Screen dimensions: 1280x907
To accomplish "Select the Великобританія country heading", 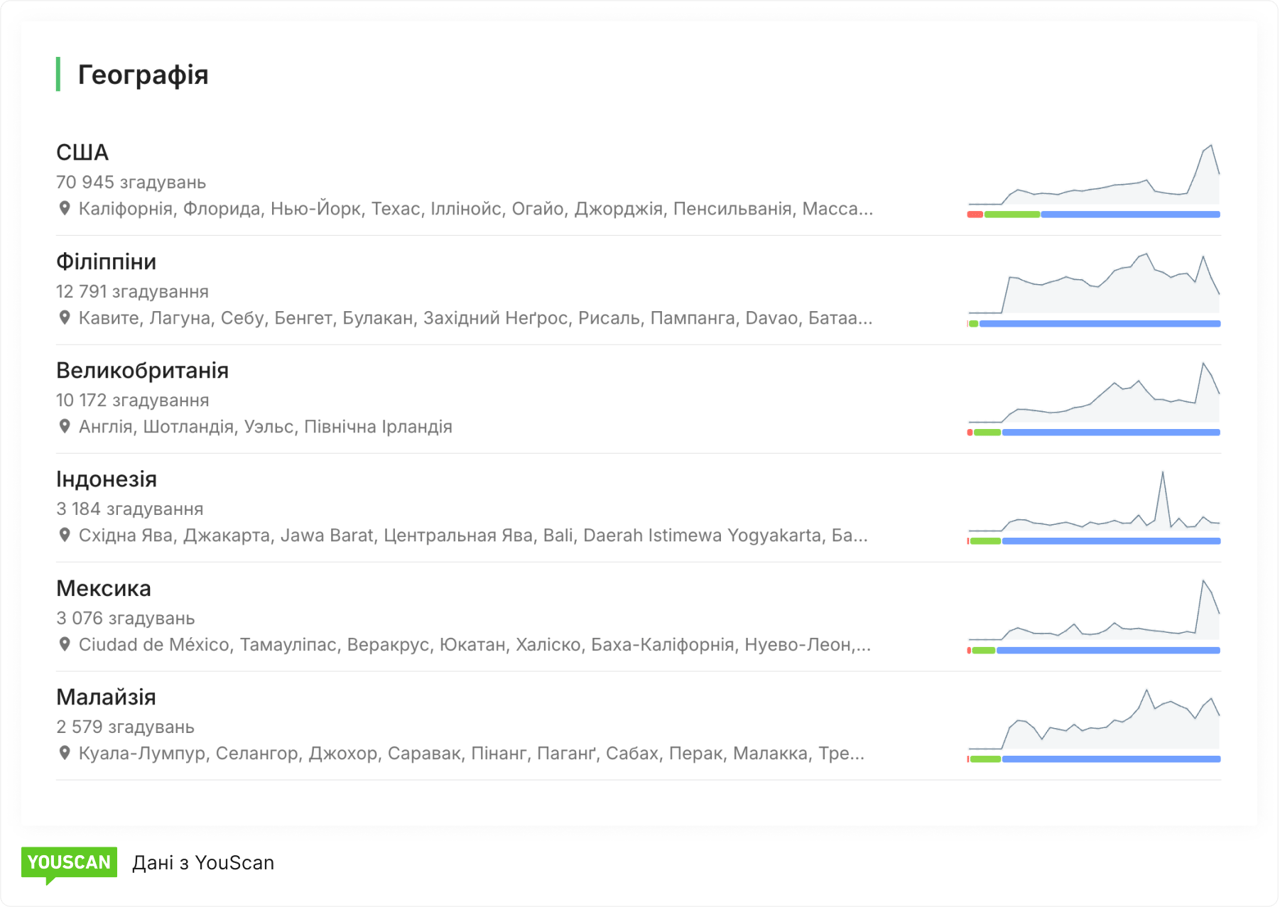I will 142,371.
